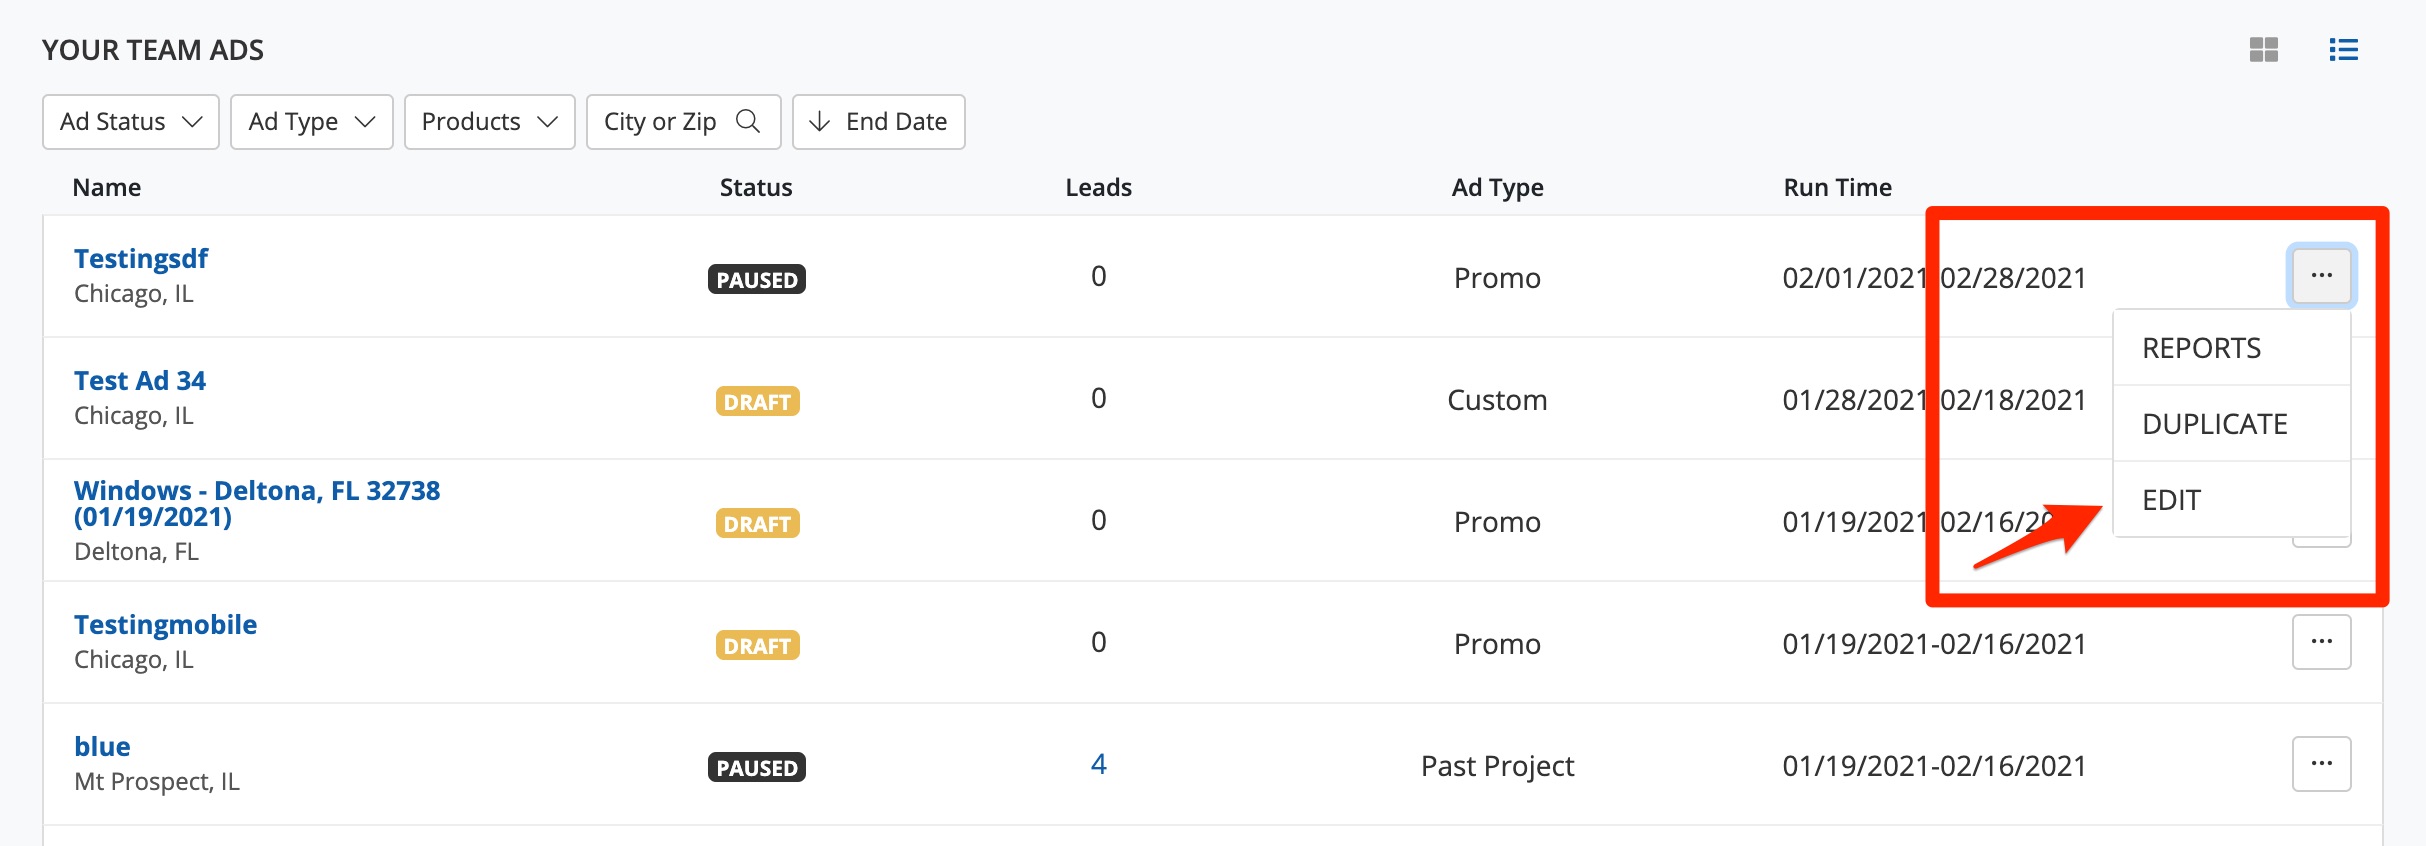
Task: Select EDIT from the options menu
Action: (2171, 500)
